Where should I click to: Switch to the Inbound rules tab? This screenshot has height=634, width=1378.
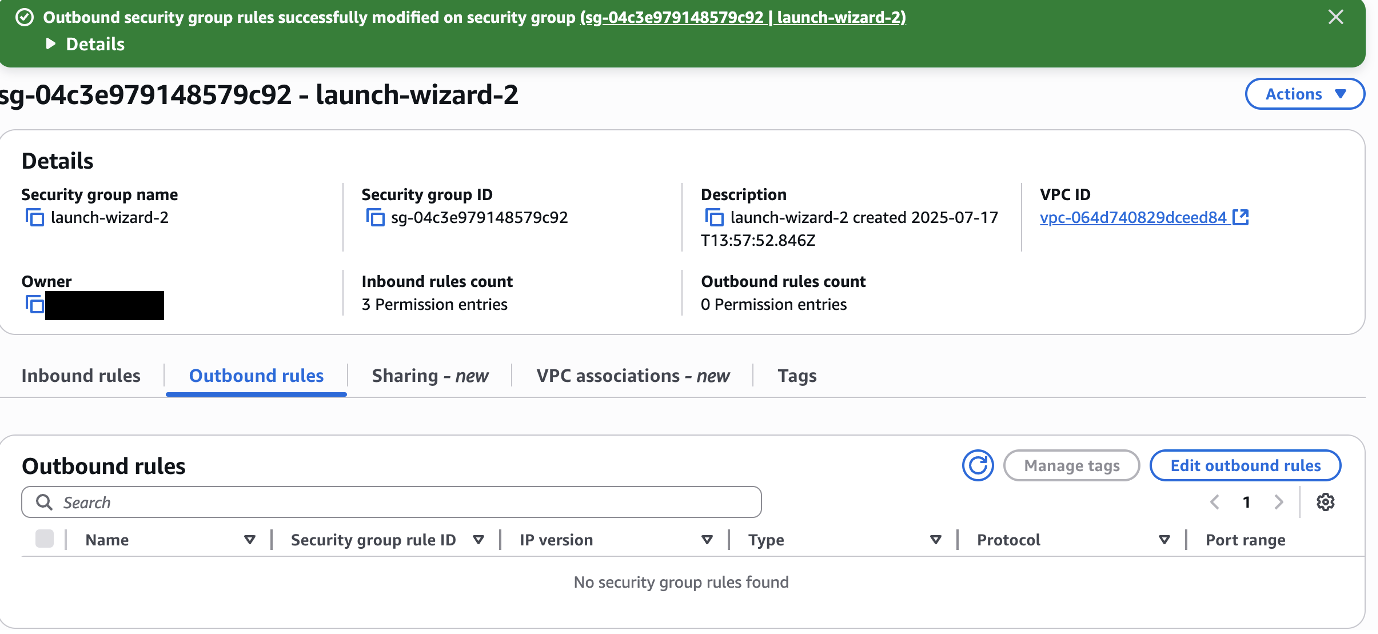(81, 376)
